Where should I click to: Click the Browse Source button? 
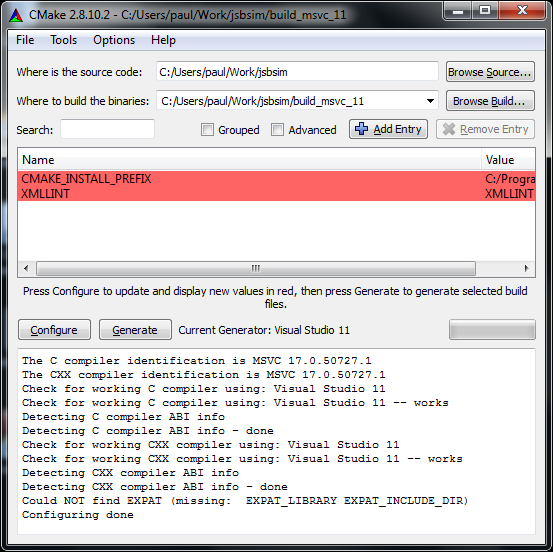point(490,72)
